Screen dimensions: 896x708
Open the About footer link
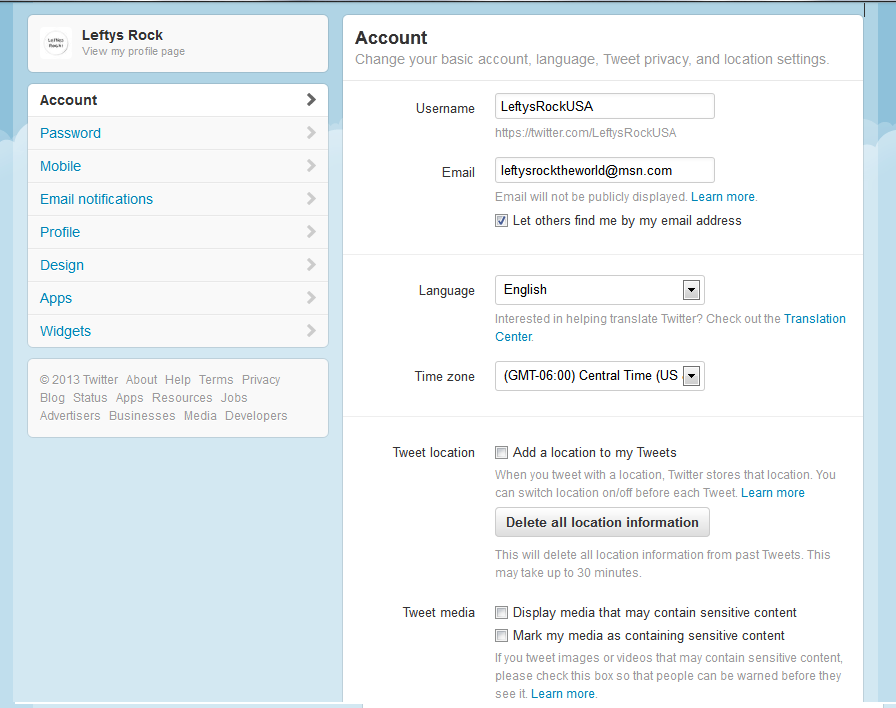coord(141,380)
